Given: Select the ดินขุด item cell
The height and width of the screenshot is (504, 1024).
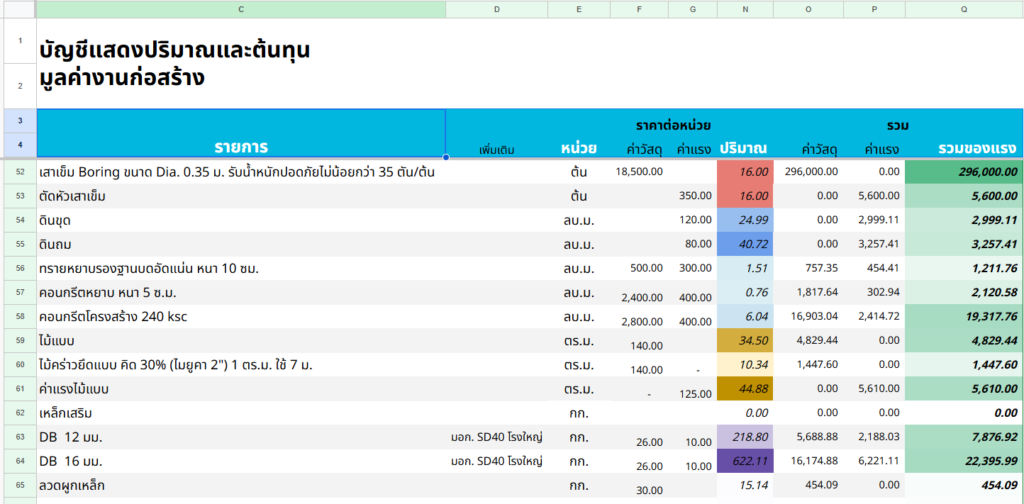Looking at the screenshot, I should [241, 221].
